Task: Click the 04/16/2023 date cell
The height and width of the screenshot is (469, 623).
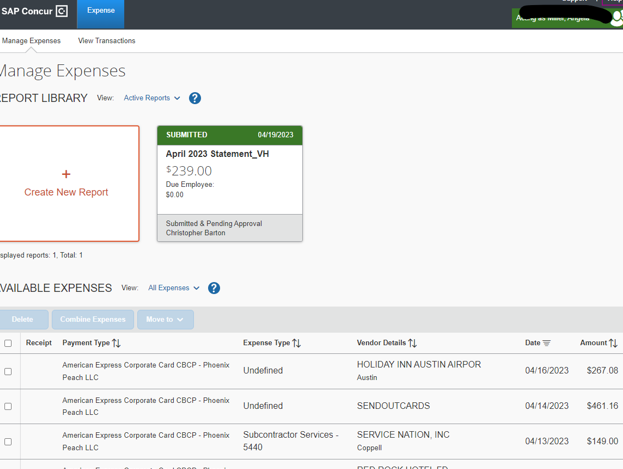Action: click(547, 370)
